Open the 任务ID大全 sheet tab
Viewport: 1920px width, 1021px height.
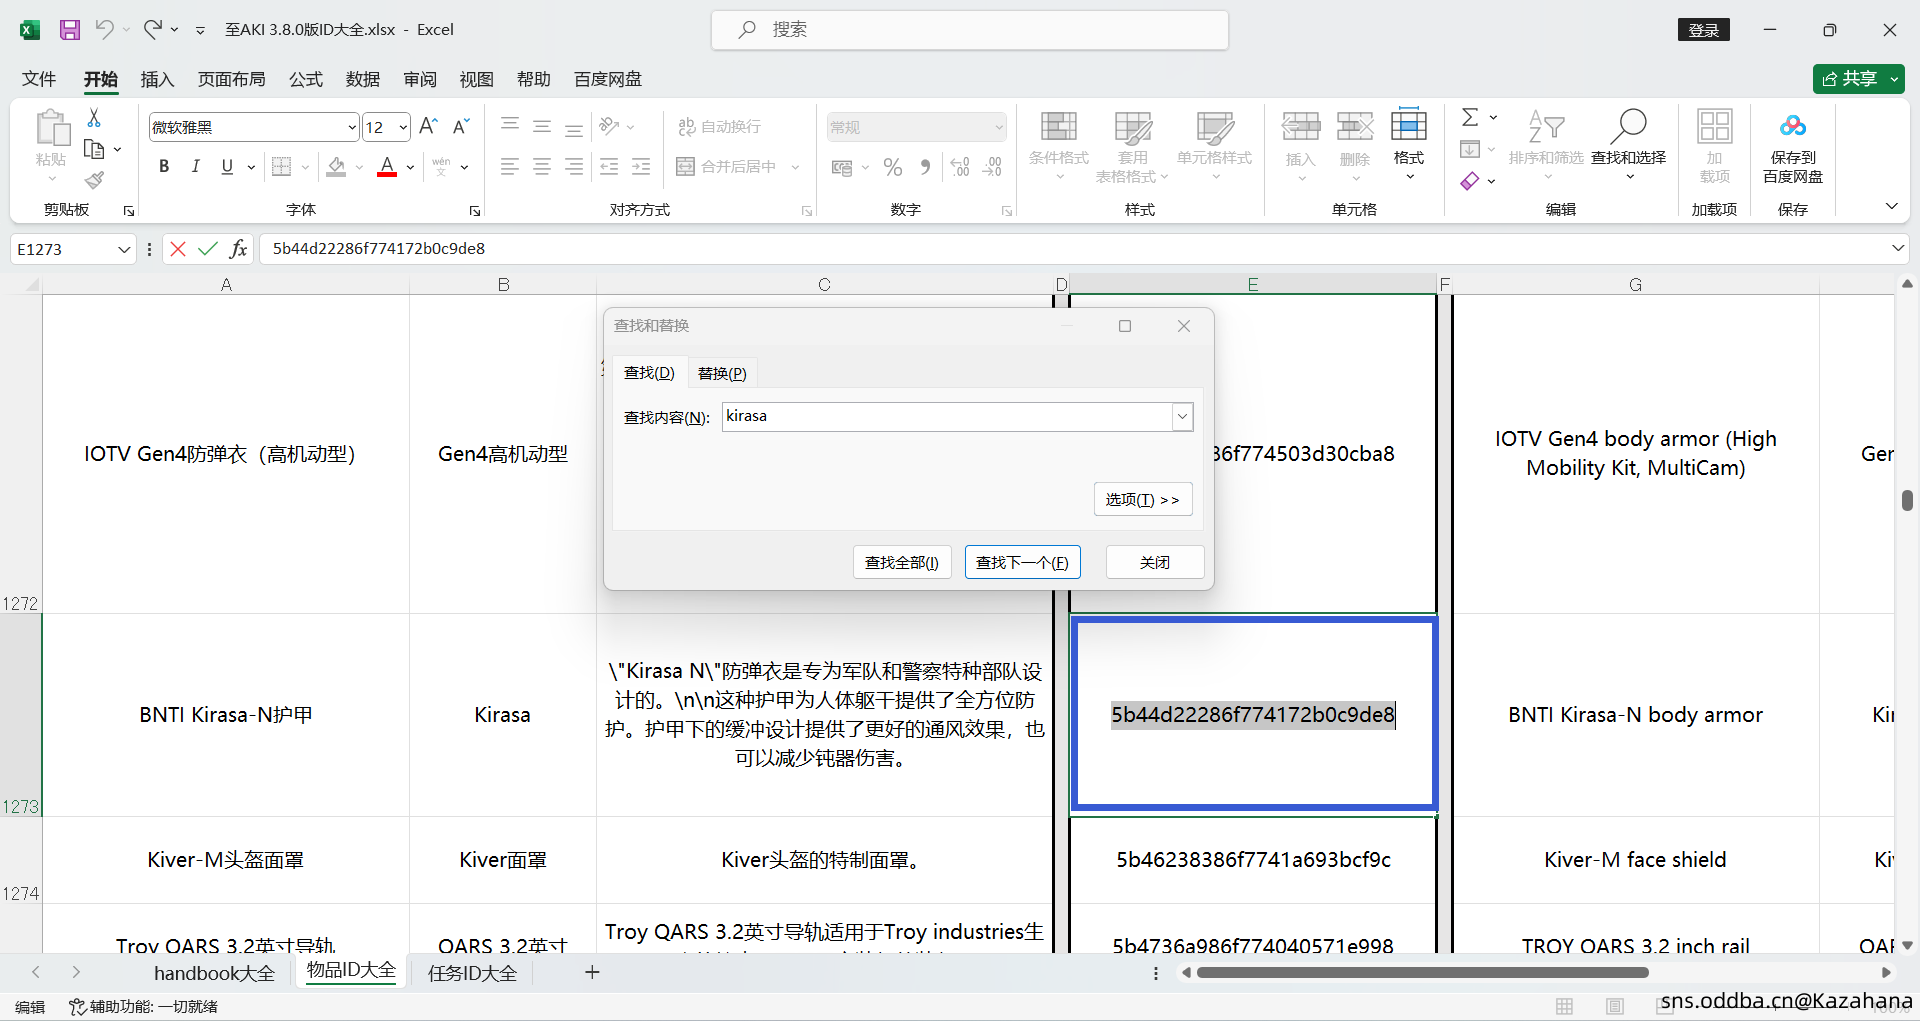click(472, 973)
